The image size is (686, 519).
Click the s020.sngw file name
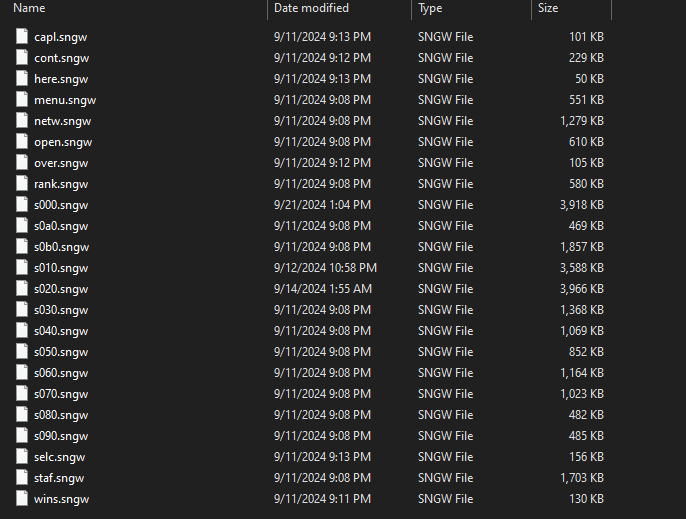click(61, 289)
